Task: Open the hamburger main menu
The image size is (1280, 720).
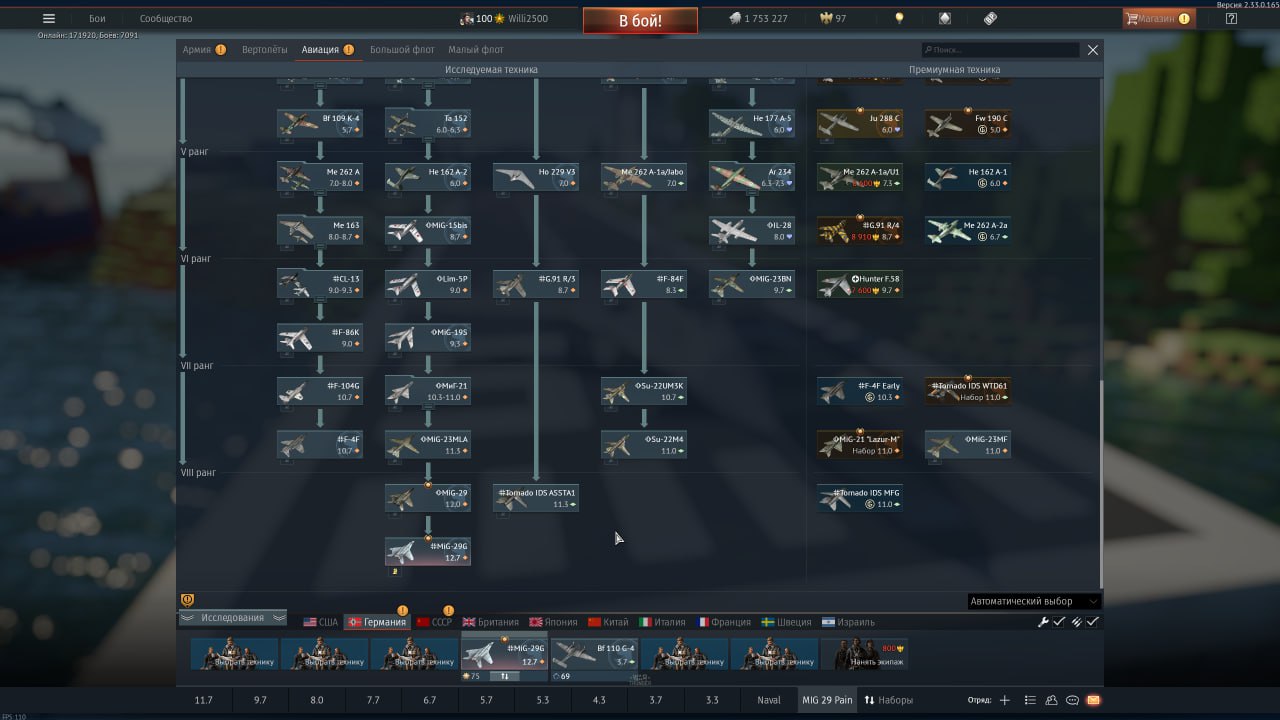Action: click(49, 18)
